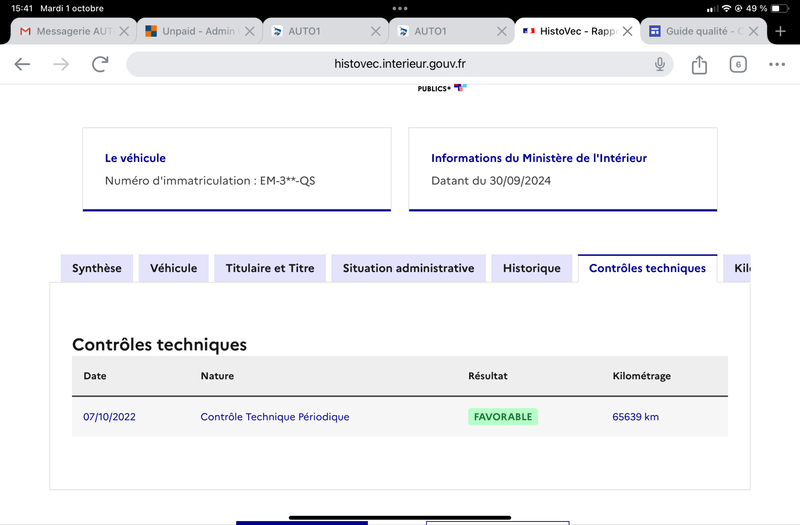Screen dimensions: 800x525
Task: Tap the microphone icon in address bar
Action: [x=660, y=64]
